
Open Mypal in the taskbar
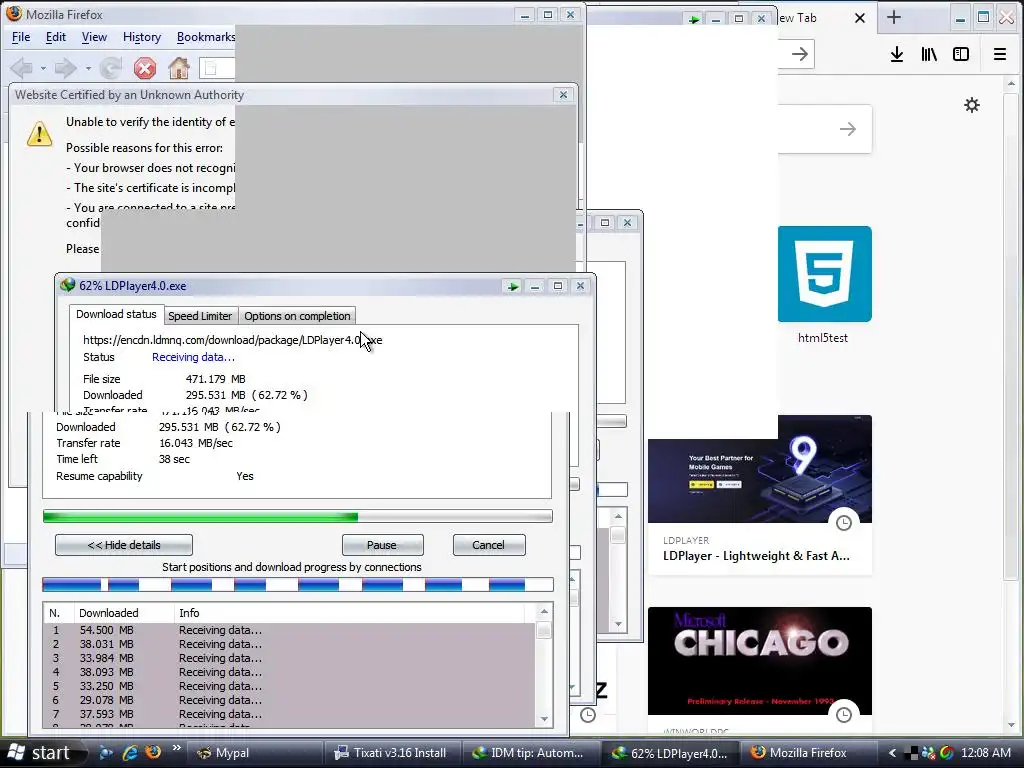click(255, 753)
